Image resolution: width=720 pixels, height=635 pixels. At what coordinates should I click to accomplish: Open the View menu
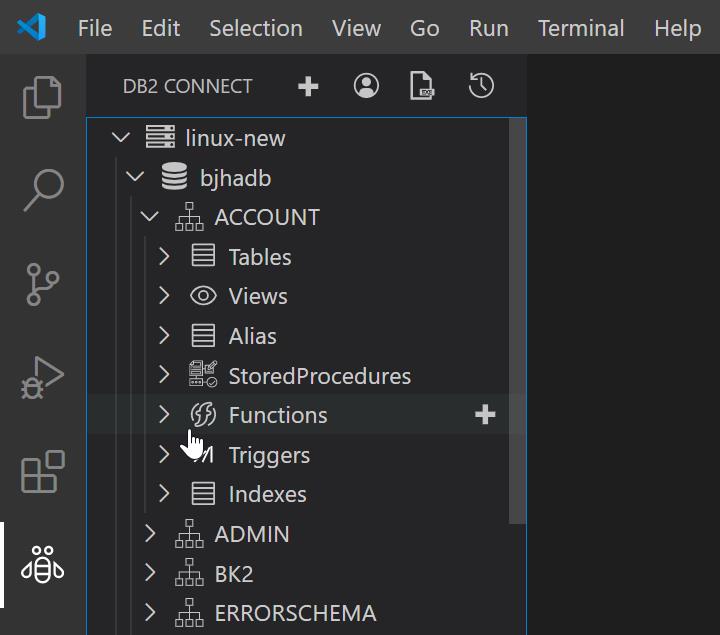(x=356, y=28)
